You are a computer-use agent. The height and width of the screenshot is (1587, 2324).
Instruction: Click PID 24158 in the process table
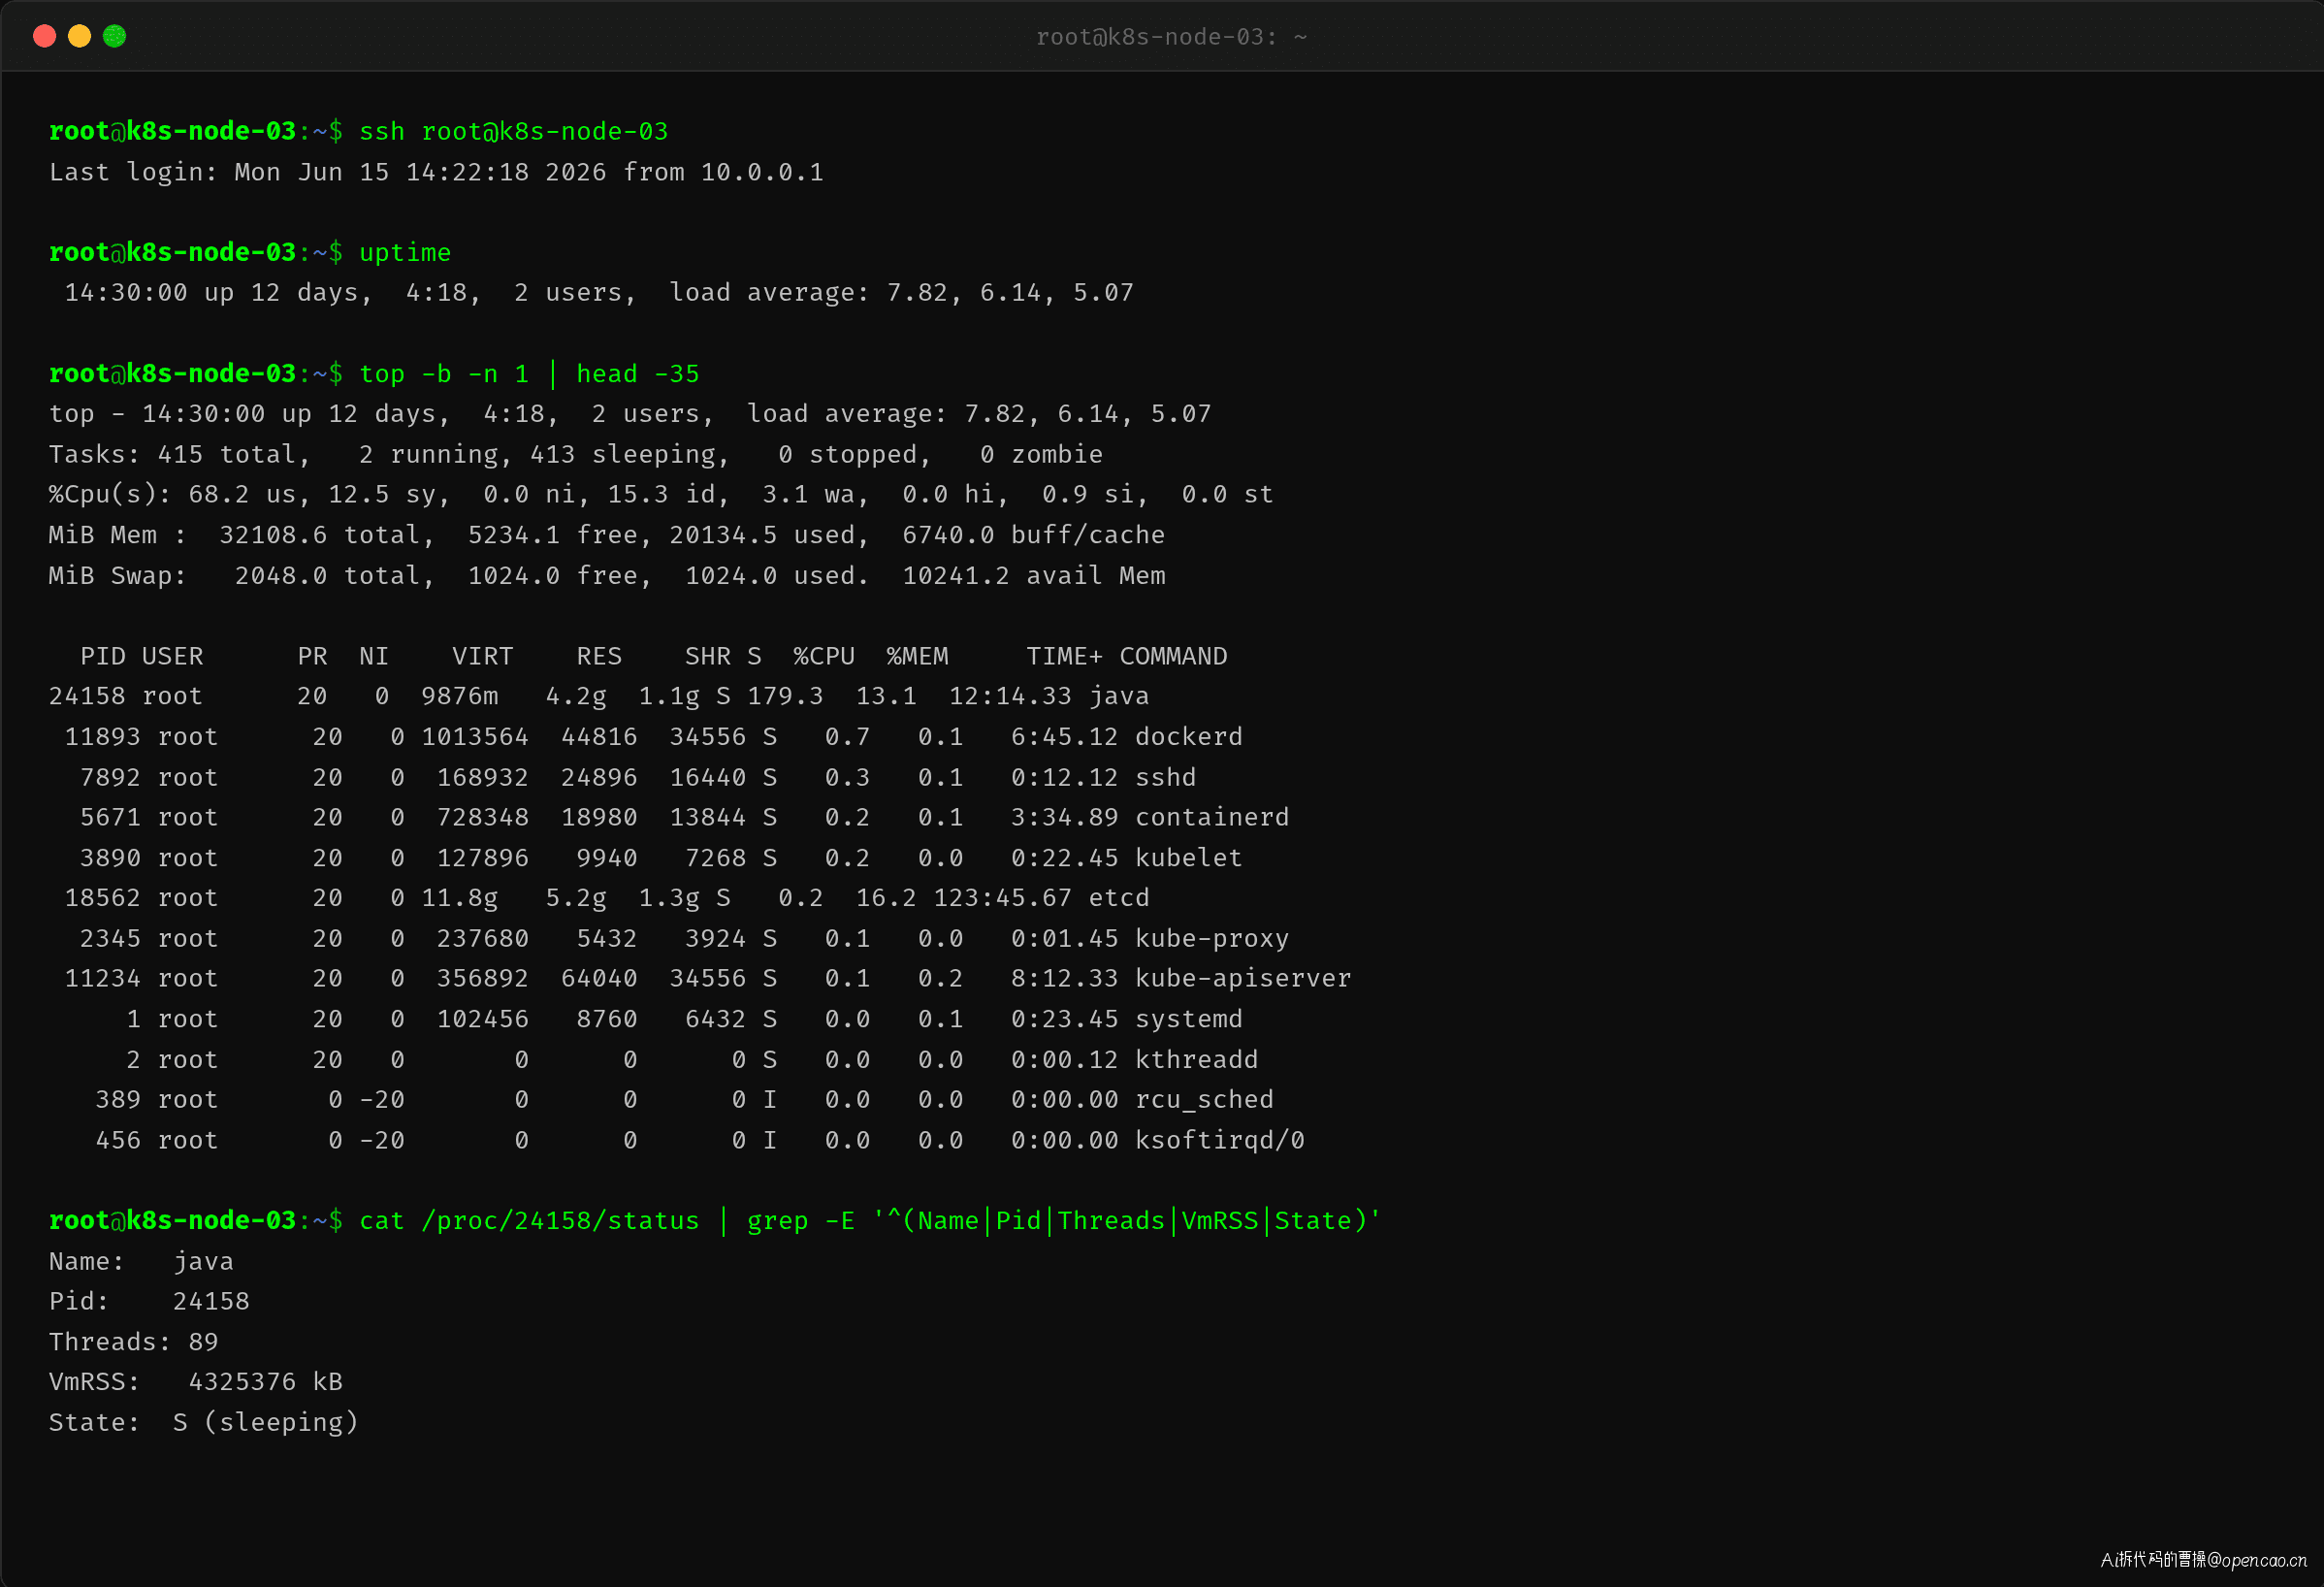coord(87,696)
